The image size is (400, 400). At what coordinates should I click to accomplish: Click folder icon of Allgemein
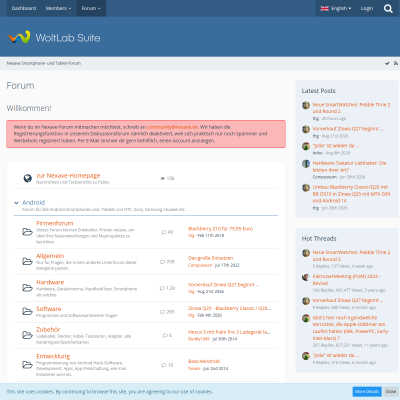pos(27,261)
